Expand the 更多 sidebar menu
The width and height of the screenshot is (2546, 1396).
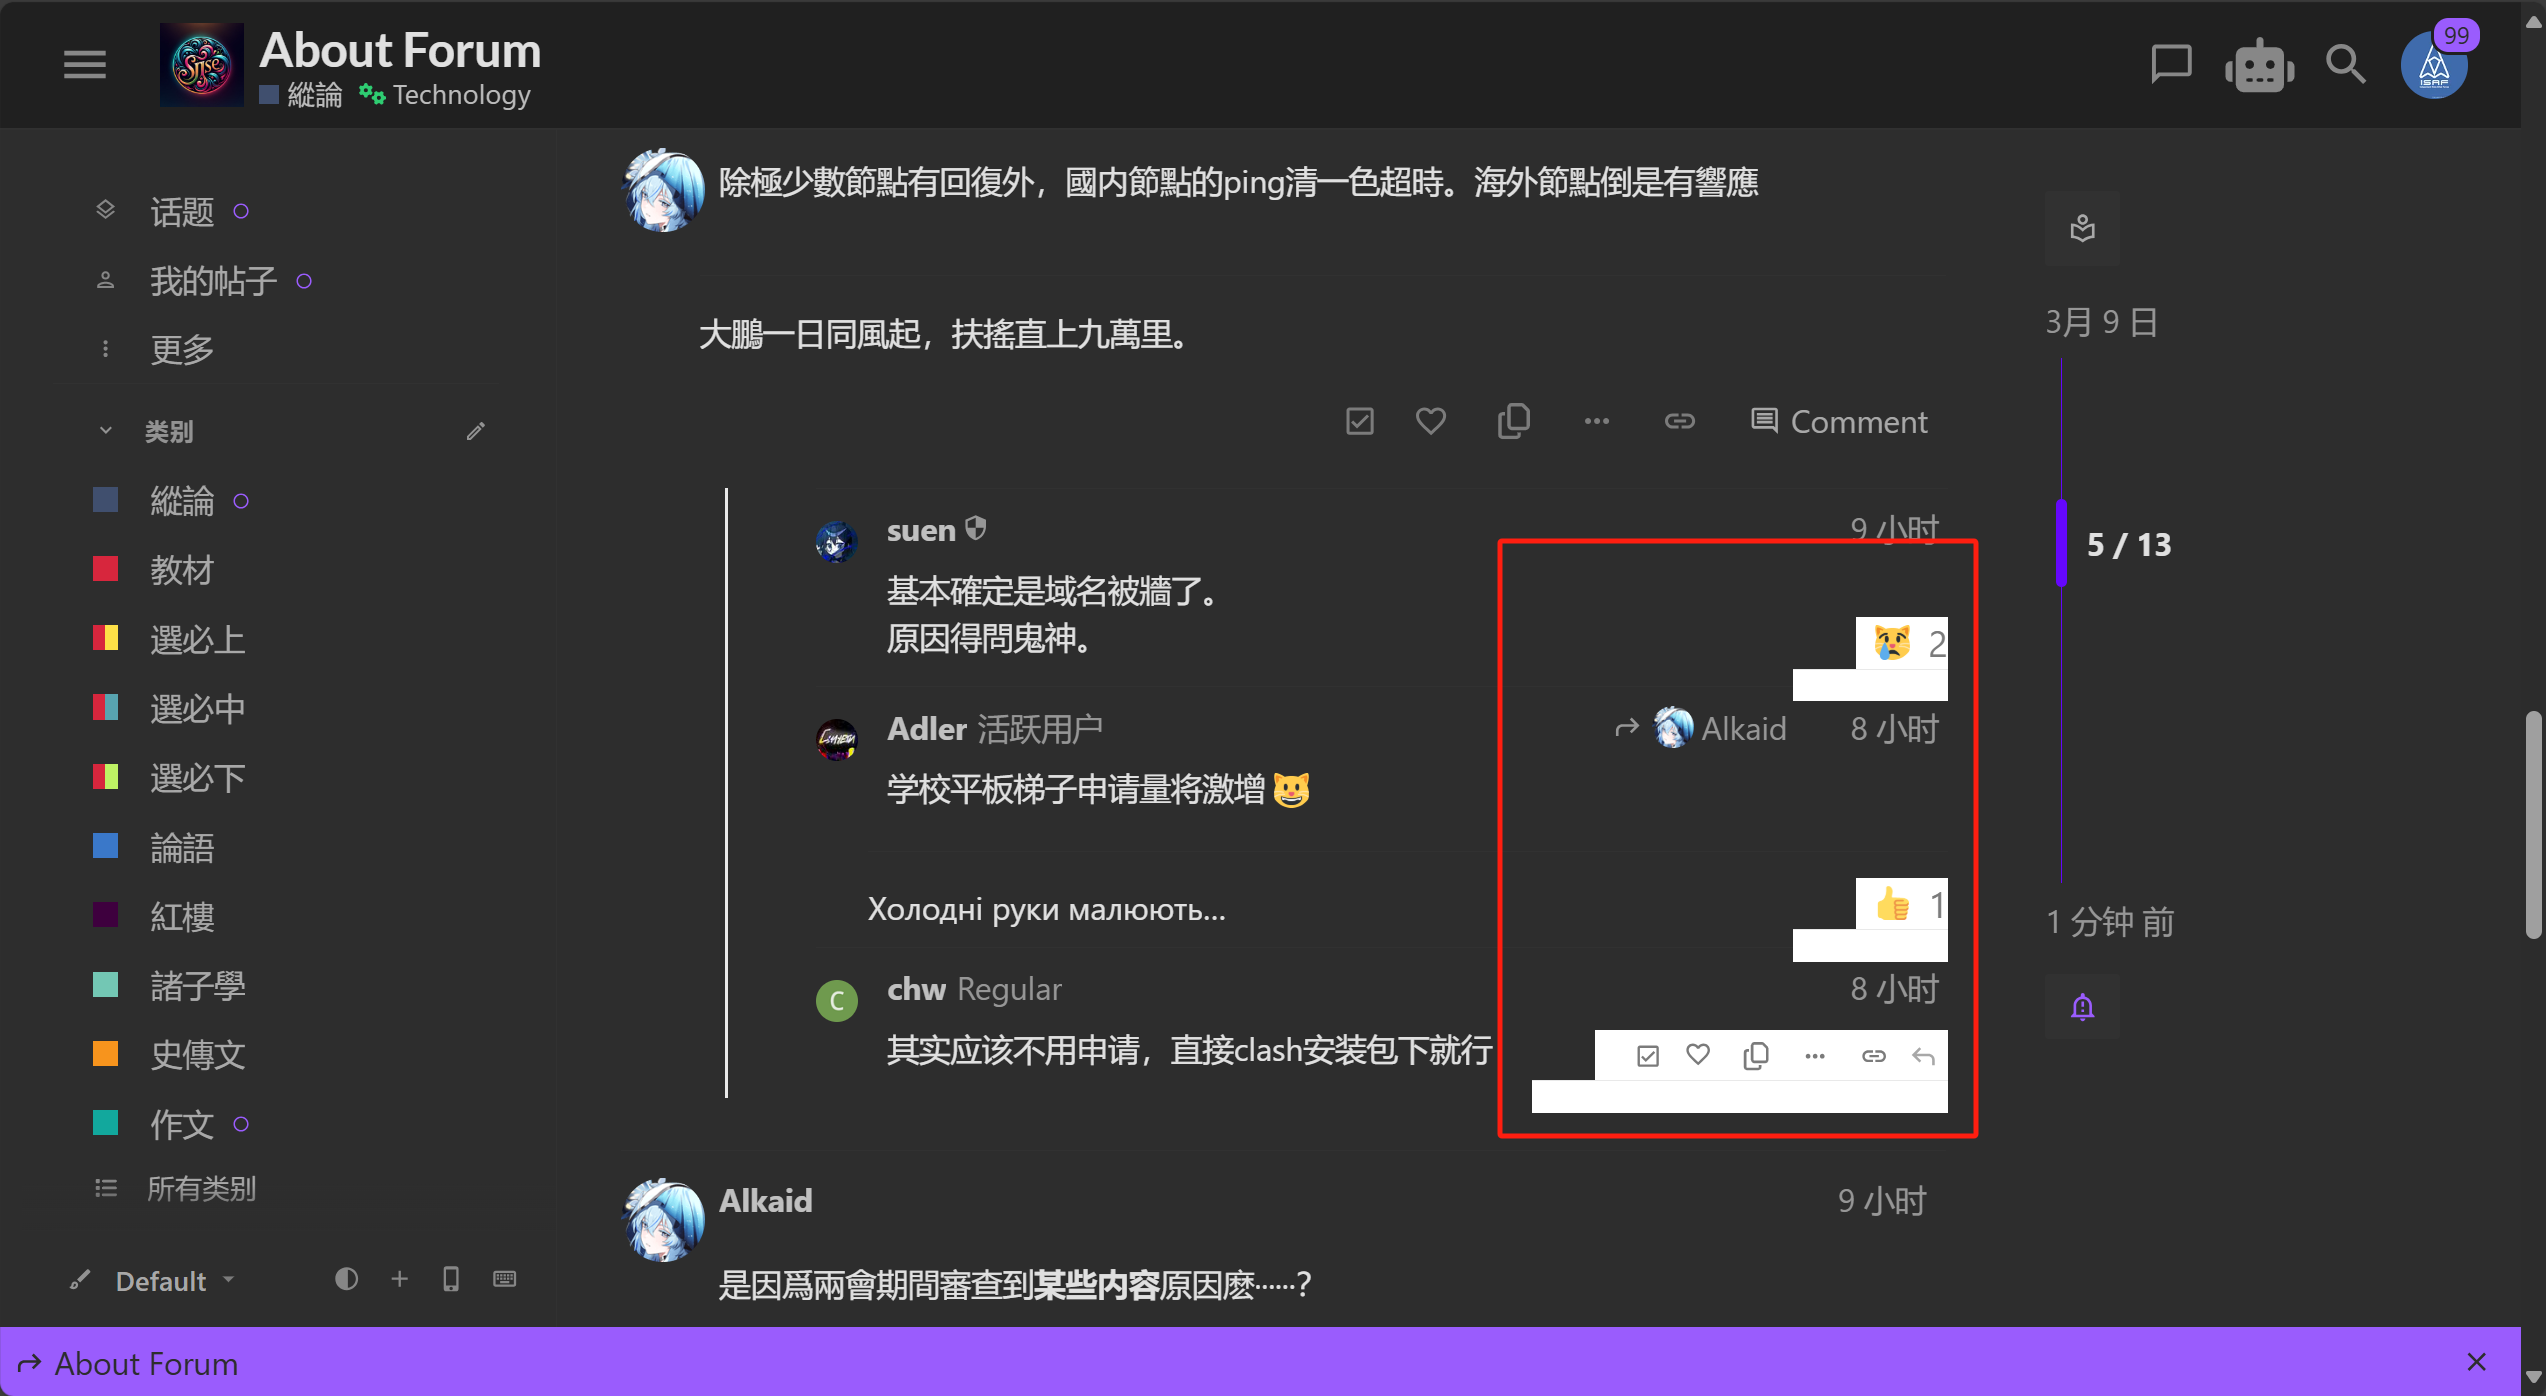click(x=182, y=349)
